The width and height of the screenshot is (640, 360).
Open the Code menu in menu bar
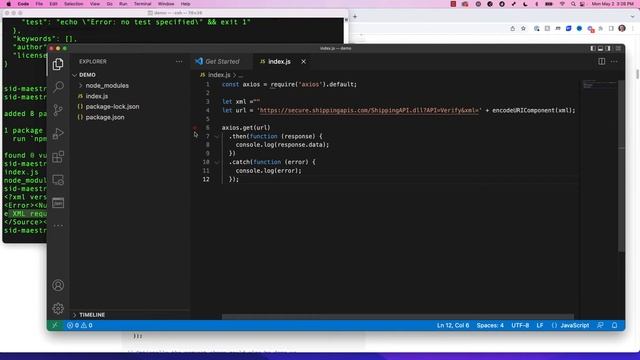23,4
